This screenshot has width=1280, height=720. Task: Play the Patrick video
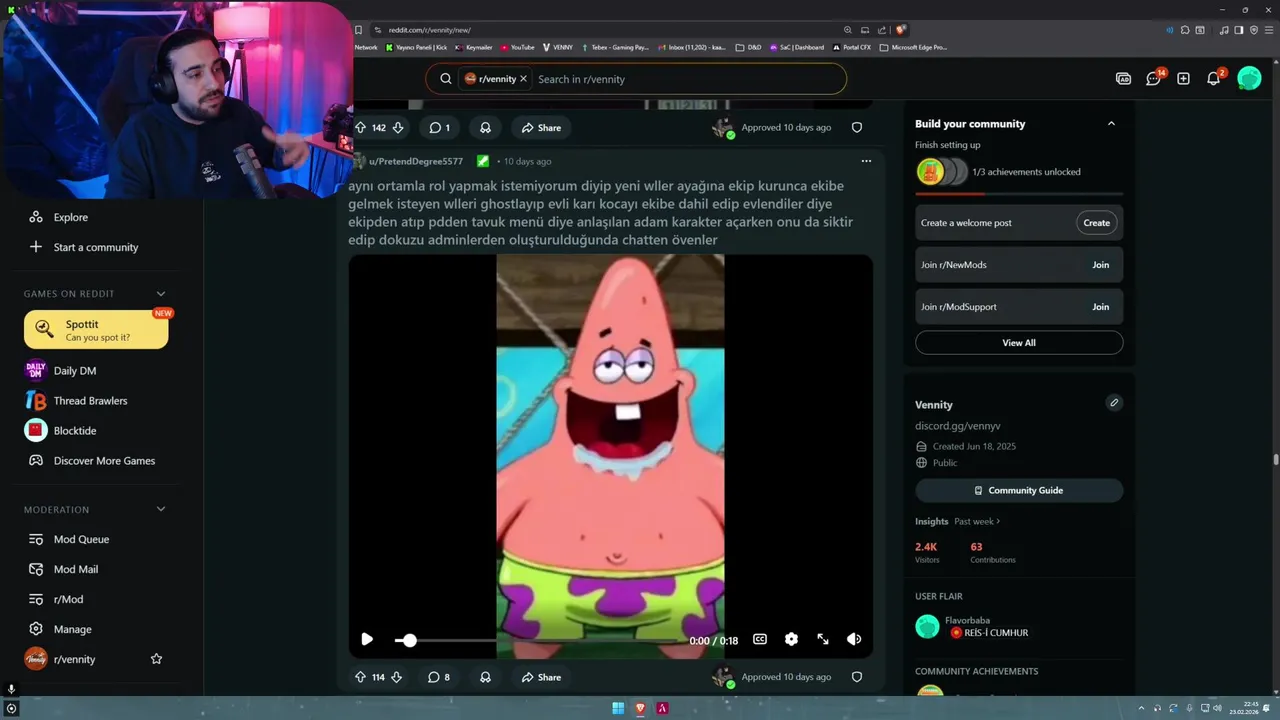(367, 639)
